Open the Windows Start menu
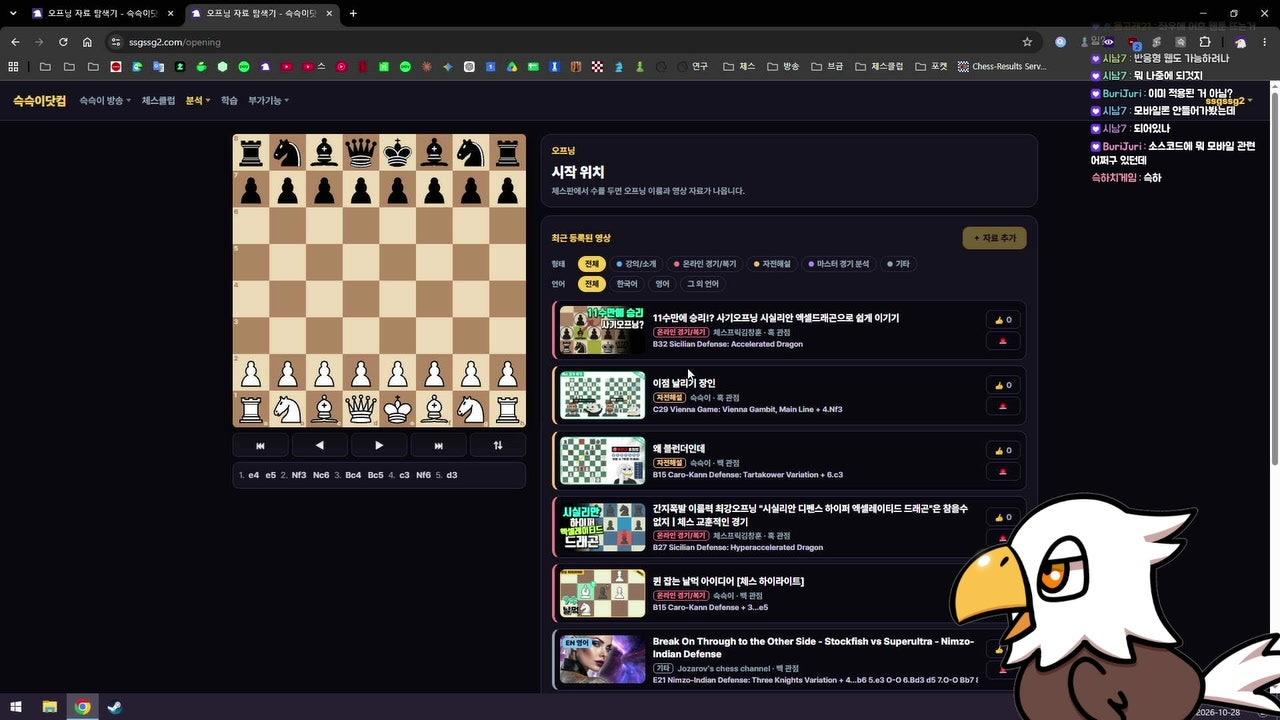1280x720 pixels. click(16, 707)
